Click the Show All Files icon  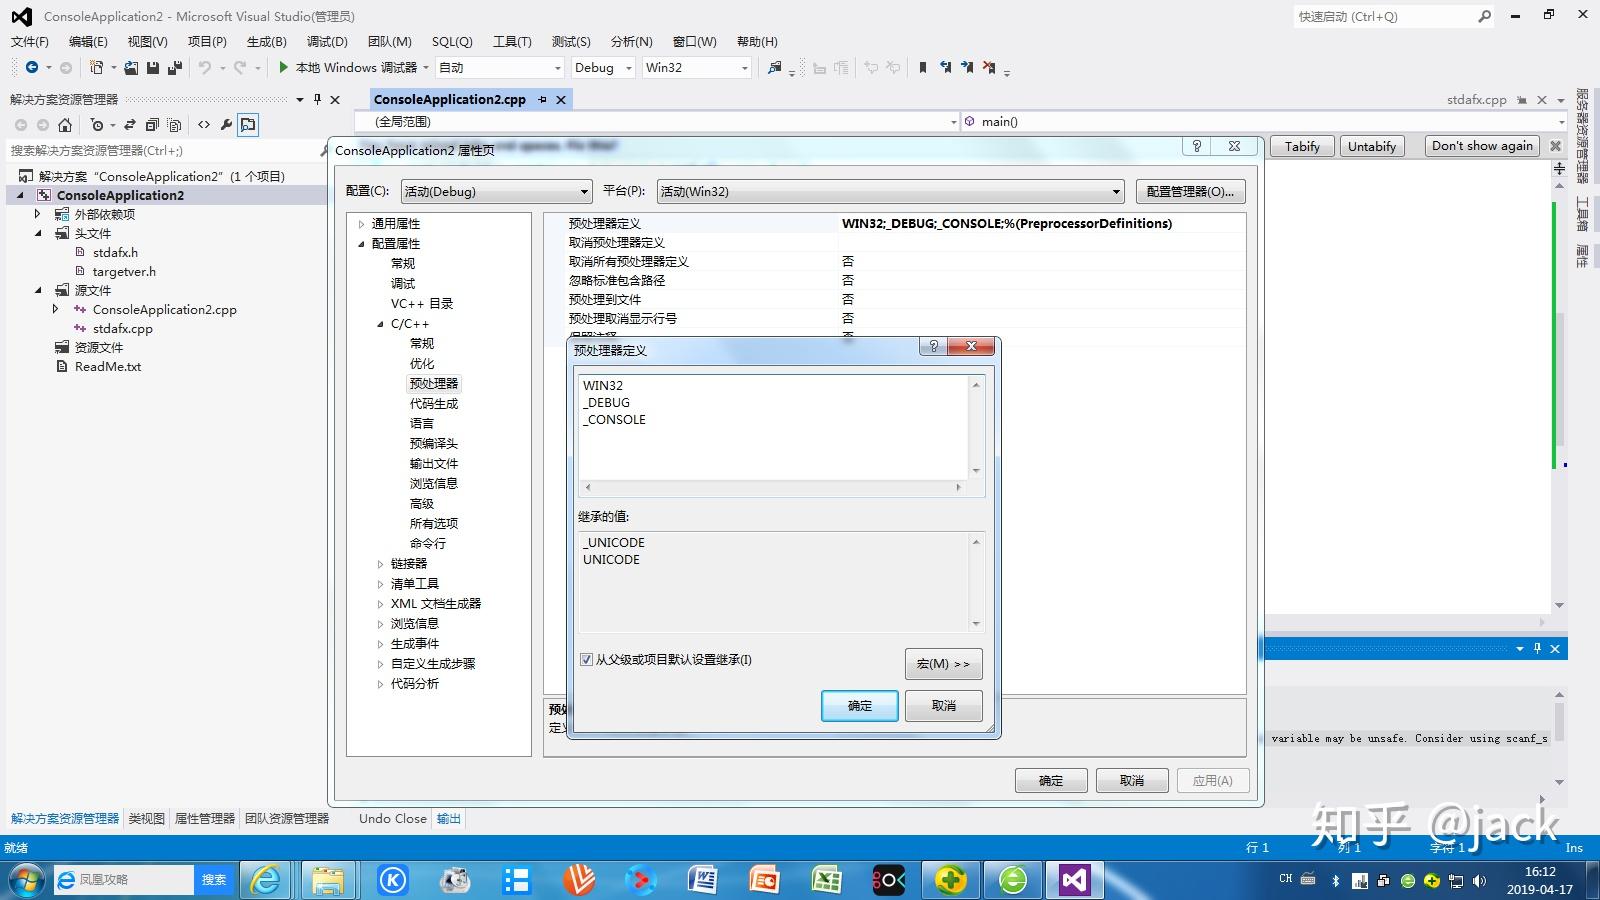pos(174,125)
